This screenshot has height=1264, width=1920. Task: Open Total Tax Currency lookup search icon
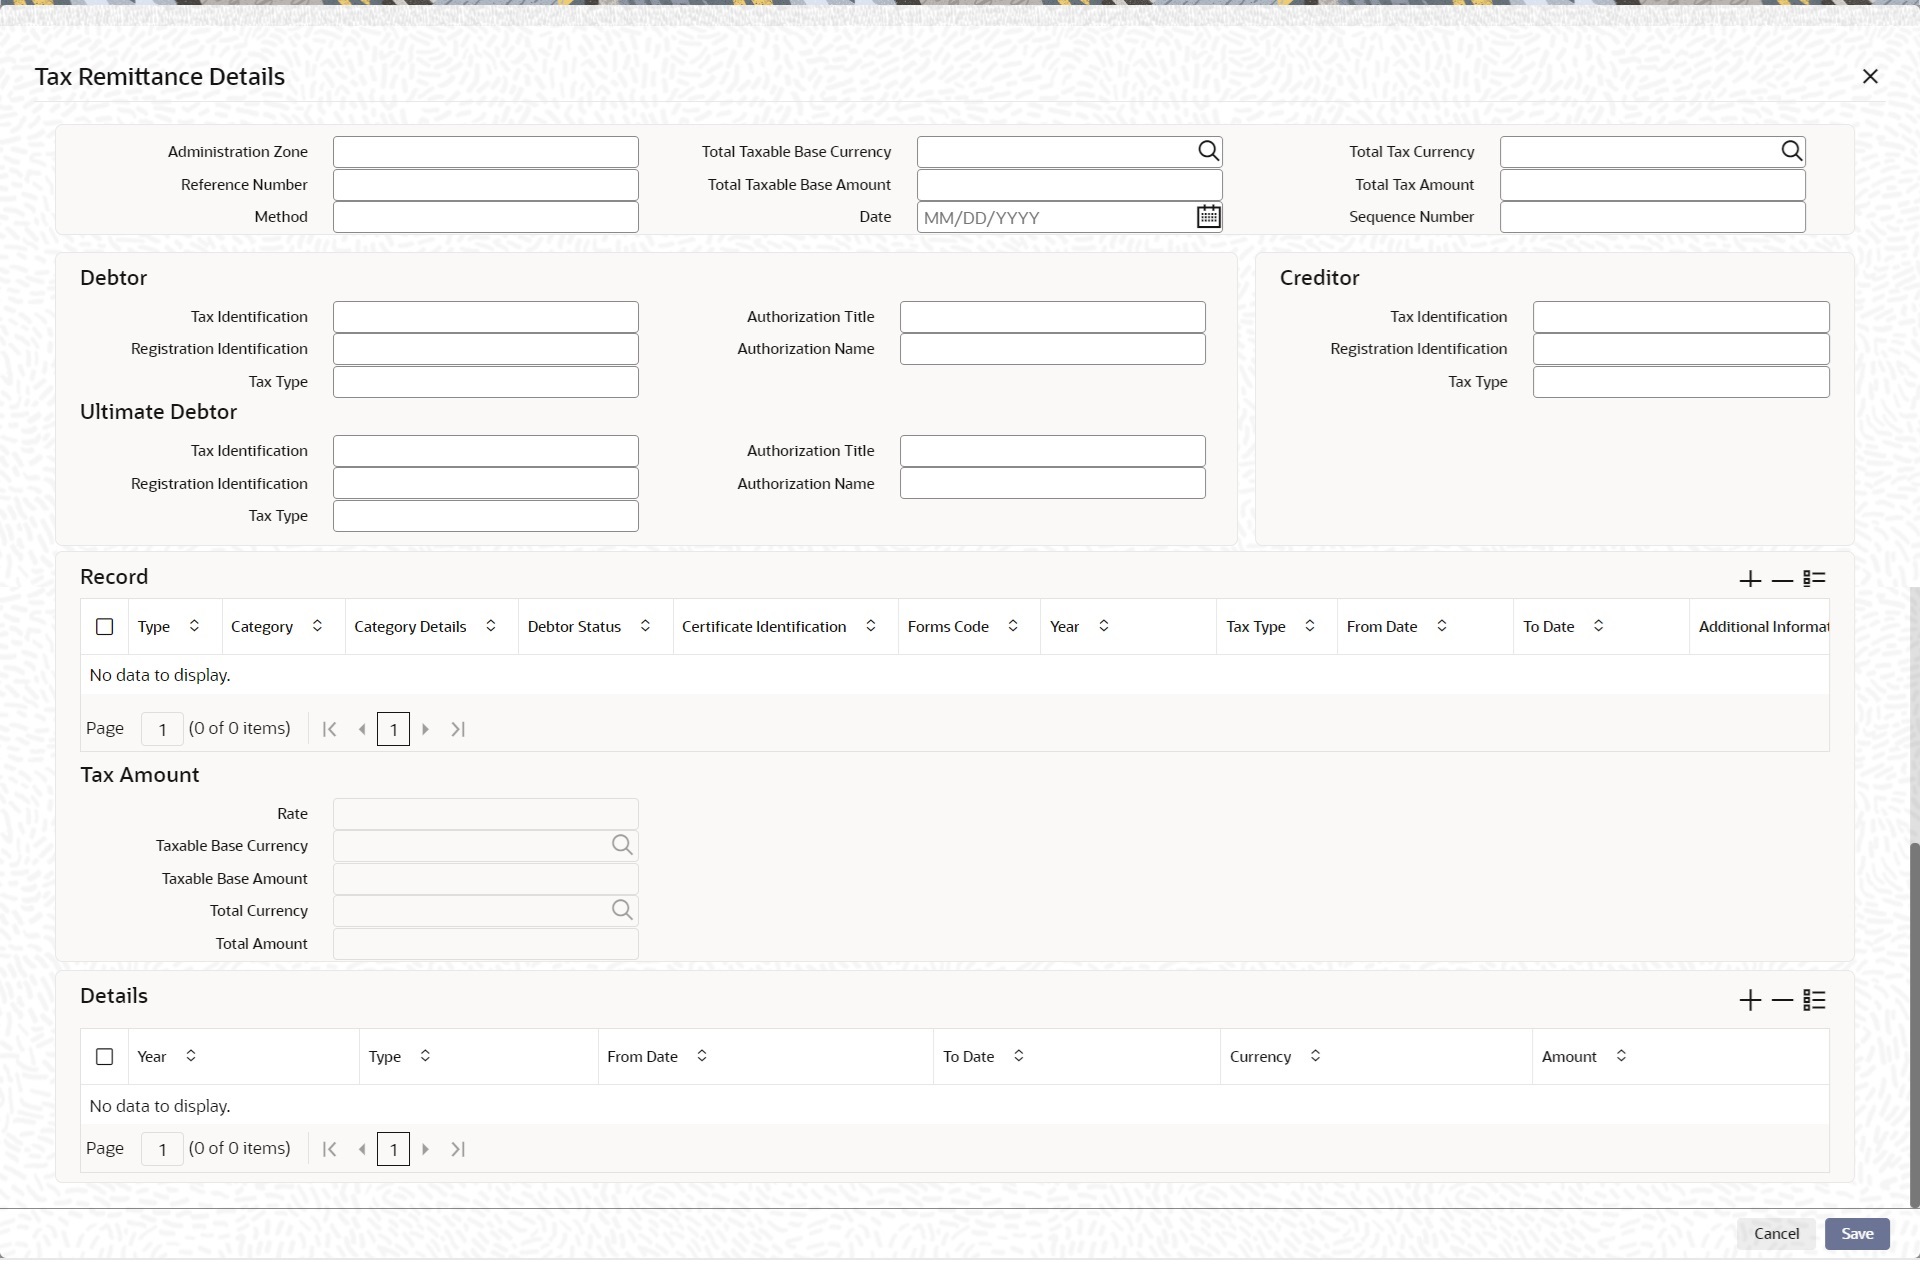[1791, 151]
